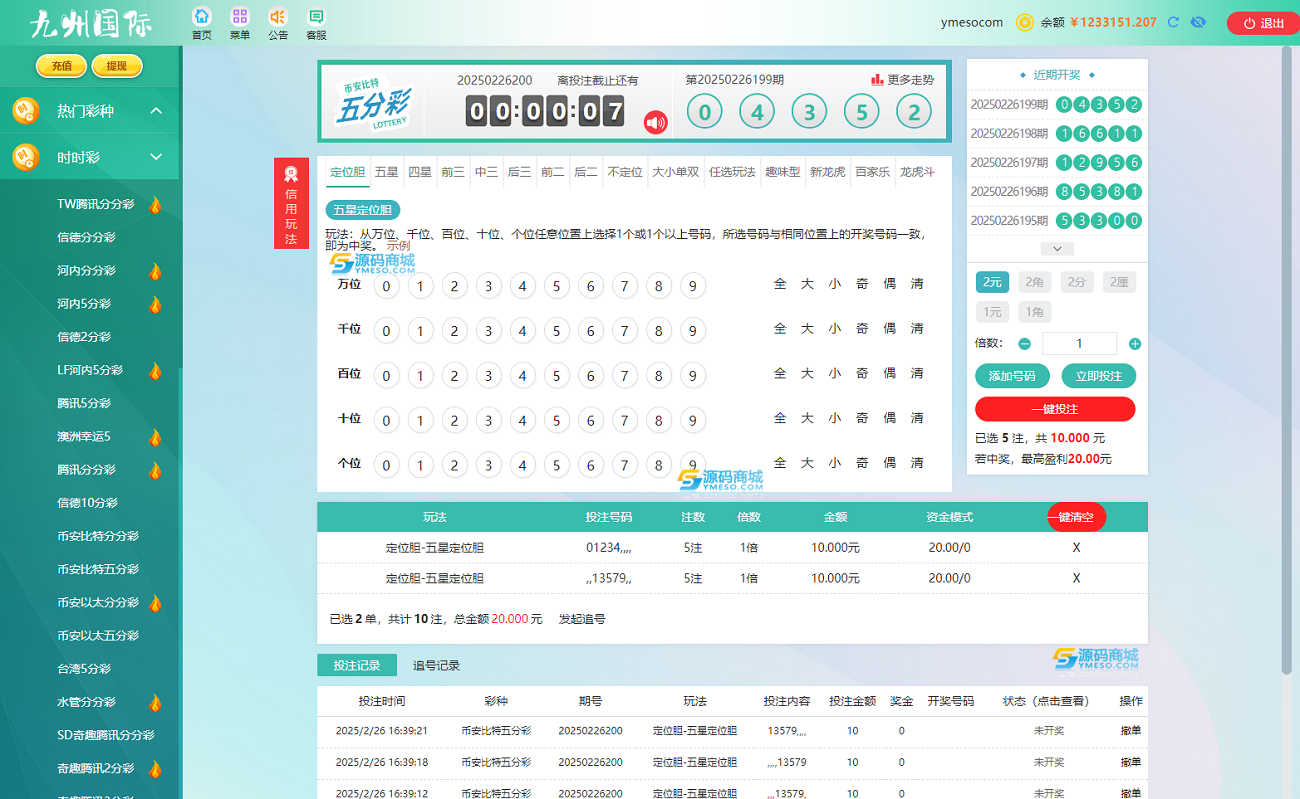Expand the recent draws list chevron
The width and height of the screenshot is (1300, 799).
click(x=1057, y=248)
